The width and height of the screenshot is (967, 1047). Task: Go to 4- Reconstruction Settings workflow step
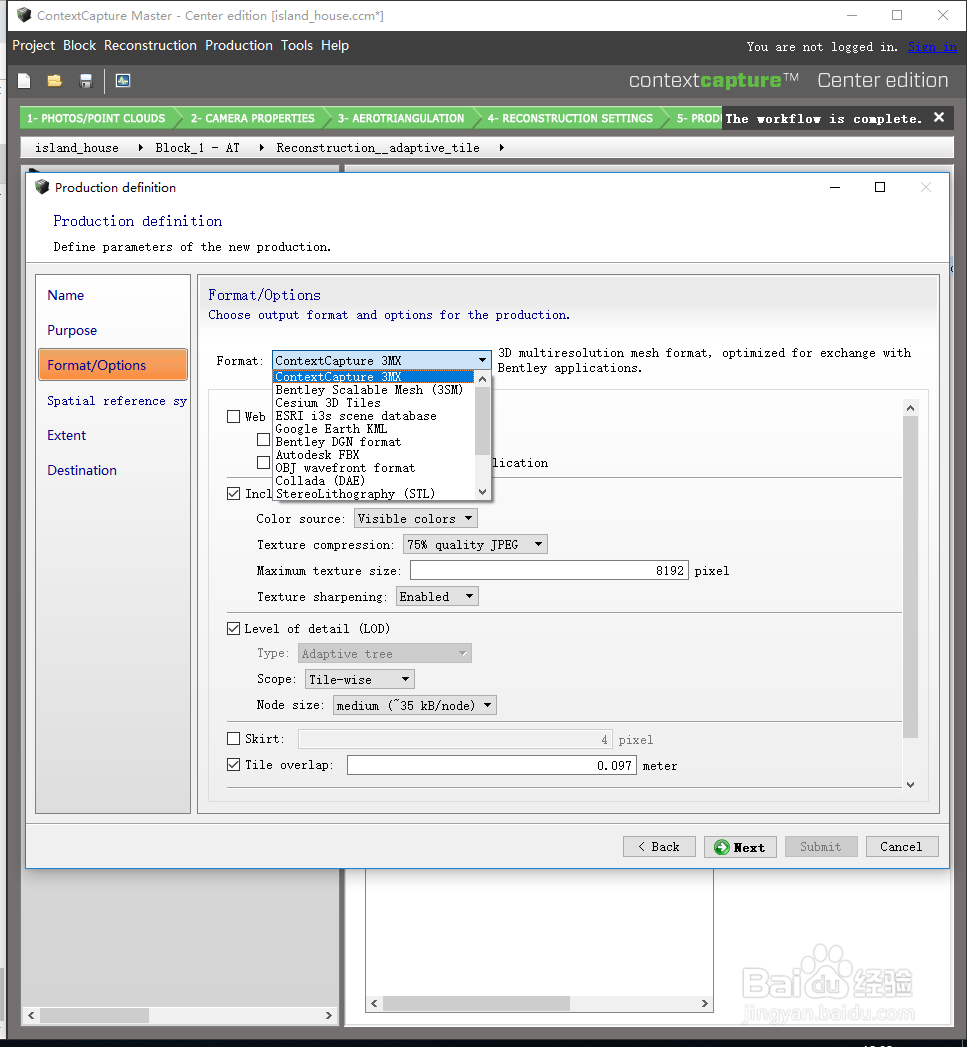pyautogui.click(x=570, y=118)
